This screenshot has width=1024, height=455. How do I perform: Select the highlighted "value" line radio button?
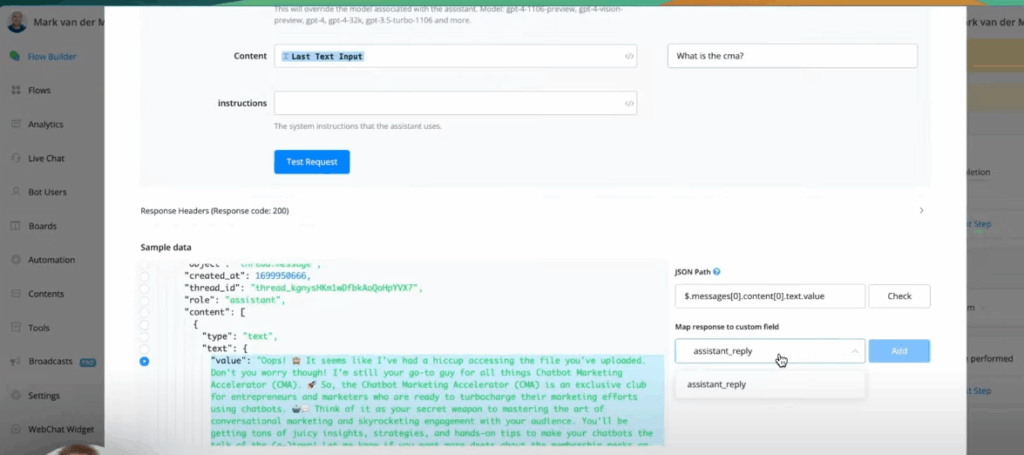144,360
